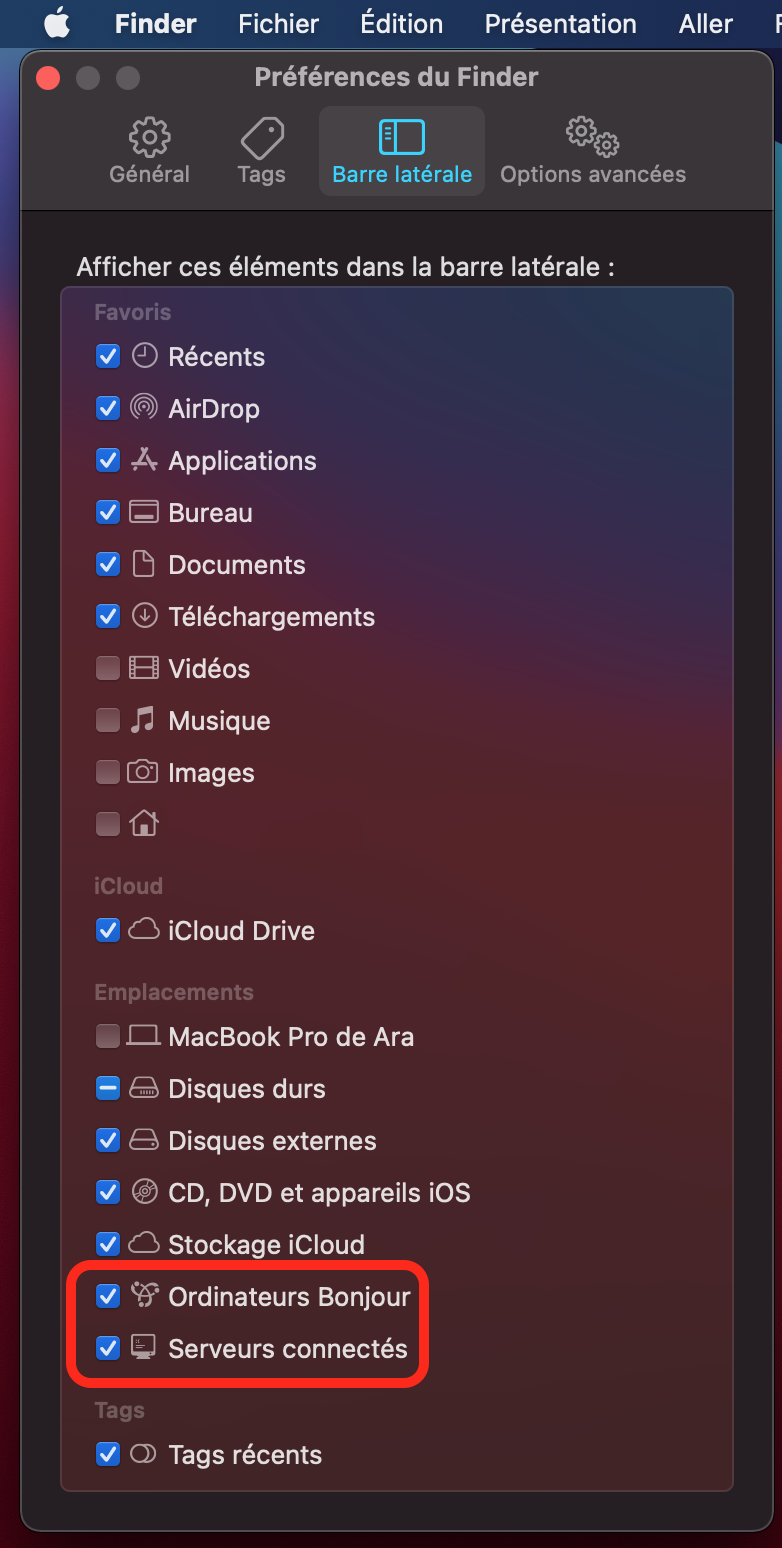Uncheck the Serveurs connectés checkbox

(x=108, y=1348)
